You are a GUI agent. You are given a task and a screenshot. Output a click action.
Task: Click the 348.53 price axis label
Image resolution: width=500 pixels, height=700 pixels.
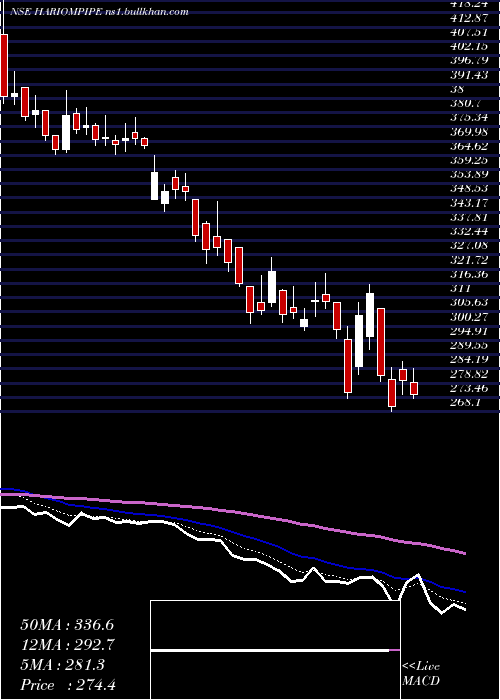[471, 189]
